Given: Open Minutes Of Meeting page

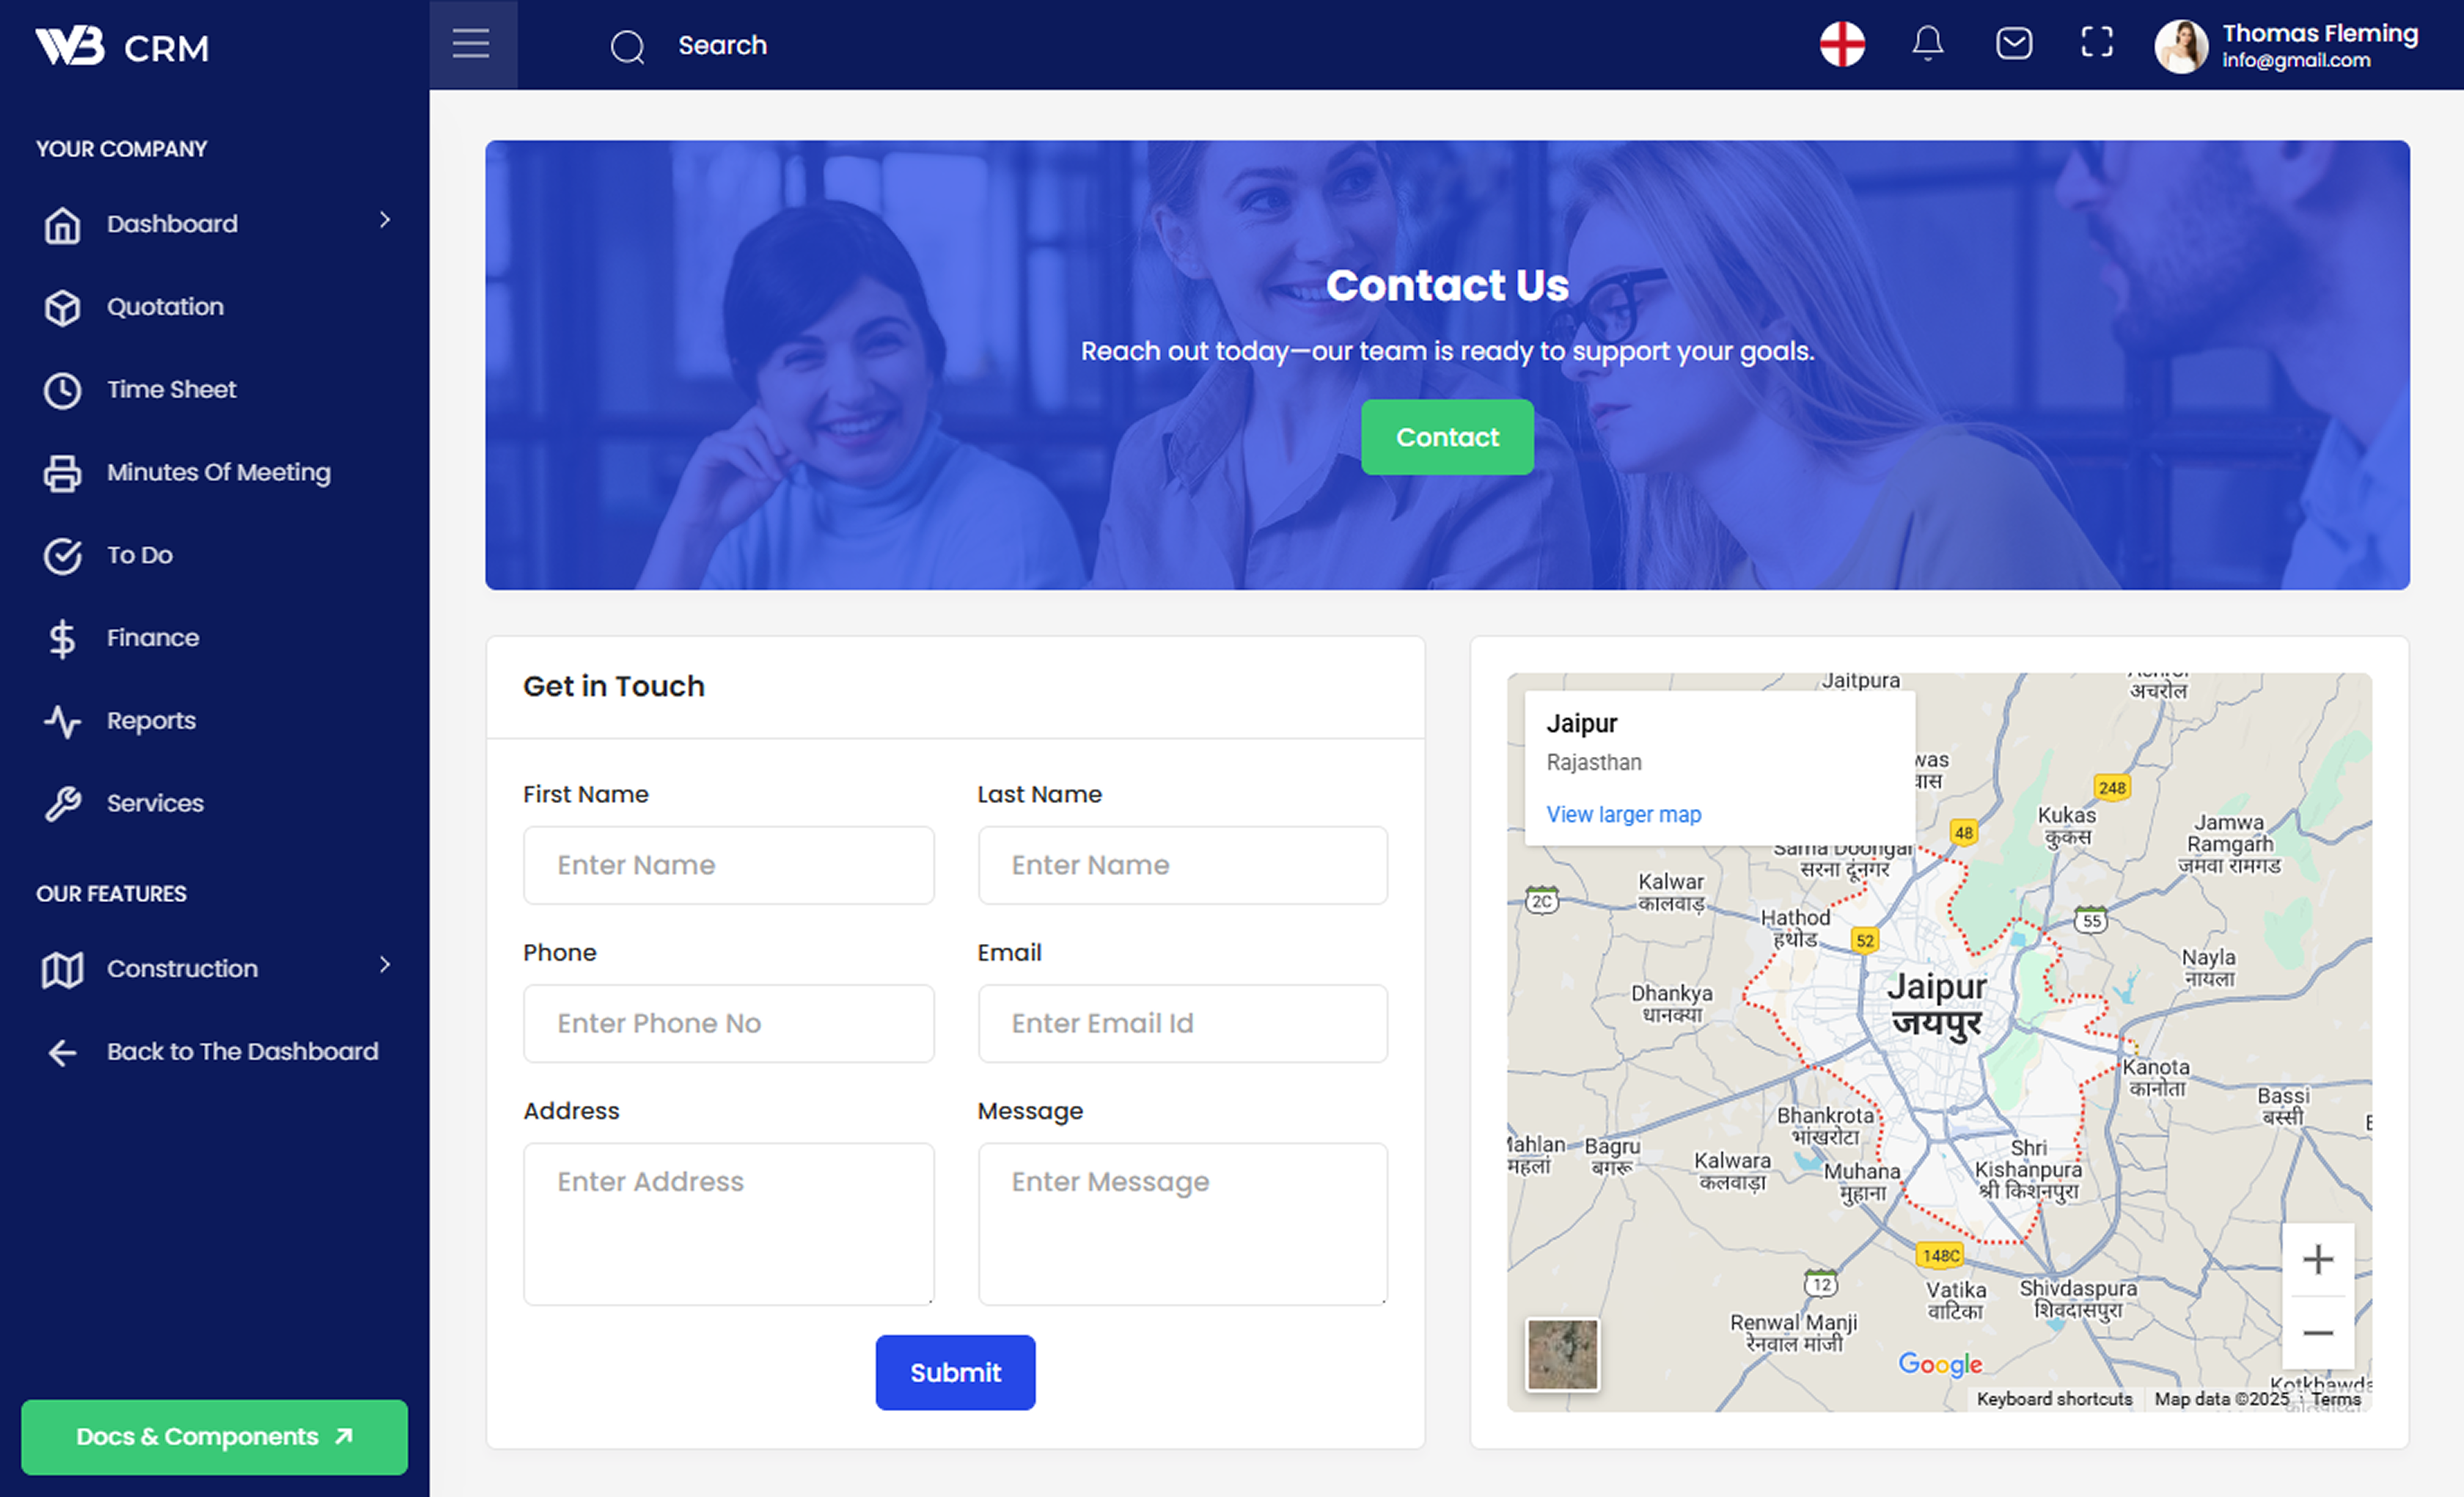Looking at the screenshot, I should 218,474.
